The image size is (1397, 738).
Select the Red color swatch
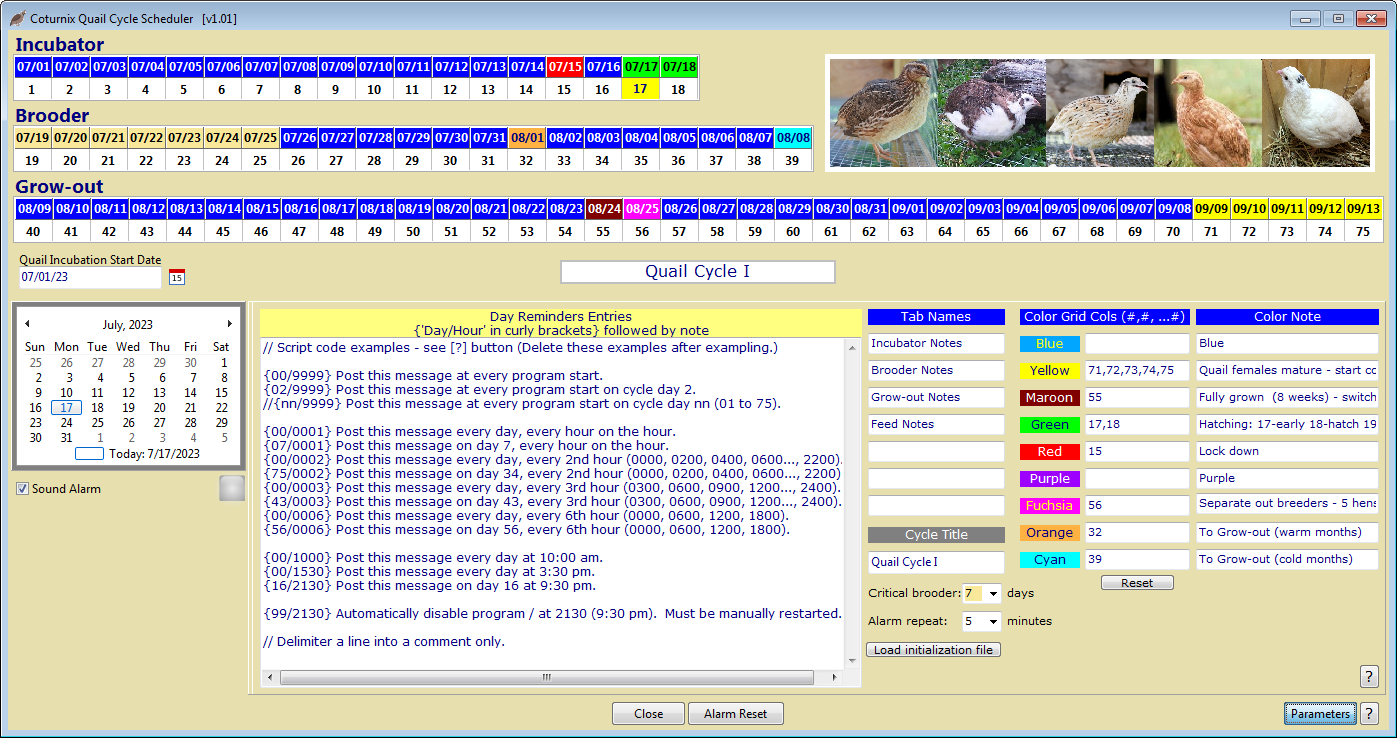point(1049,451)
